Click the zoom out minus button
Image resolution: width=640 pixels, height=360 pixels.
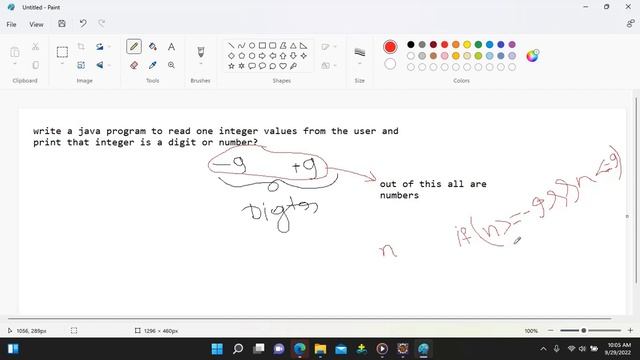(551, 330)
